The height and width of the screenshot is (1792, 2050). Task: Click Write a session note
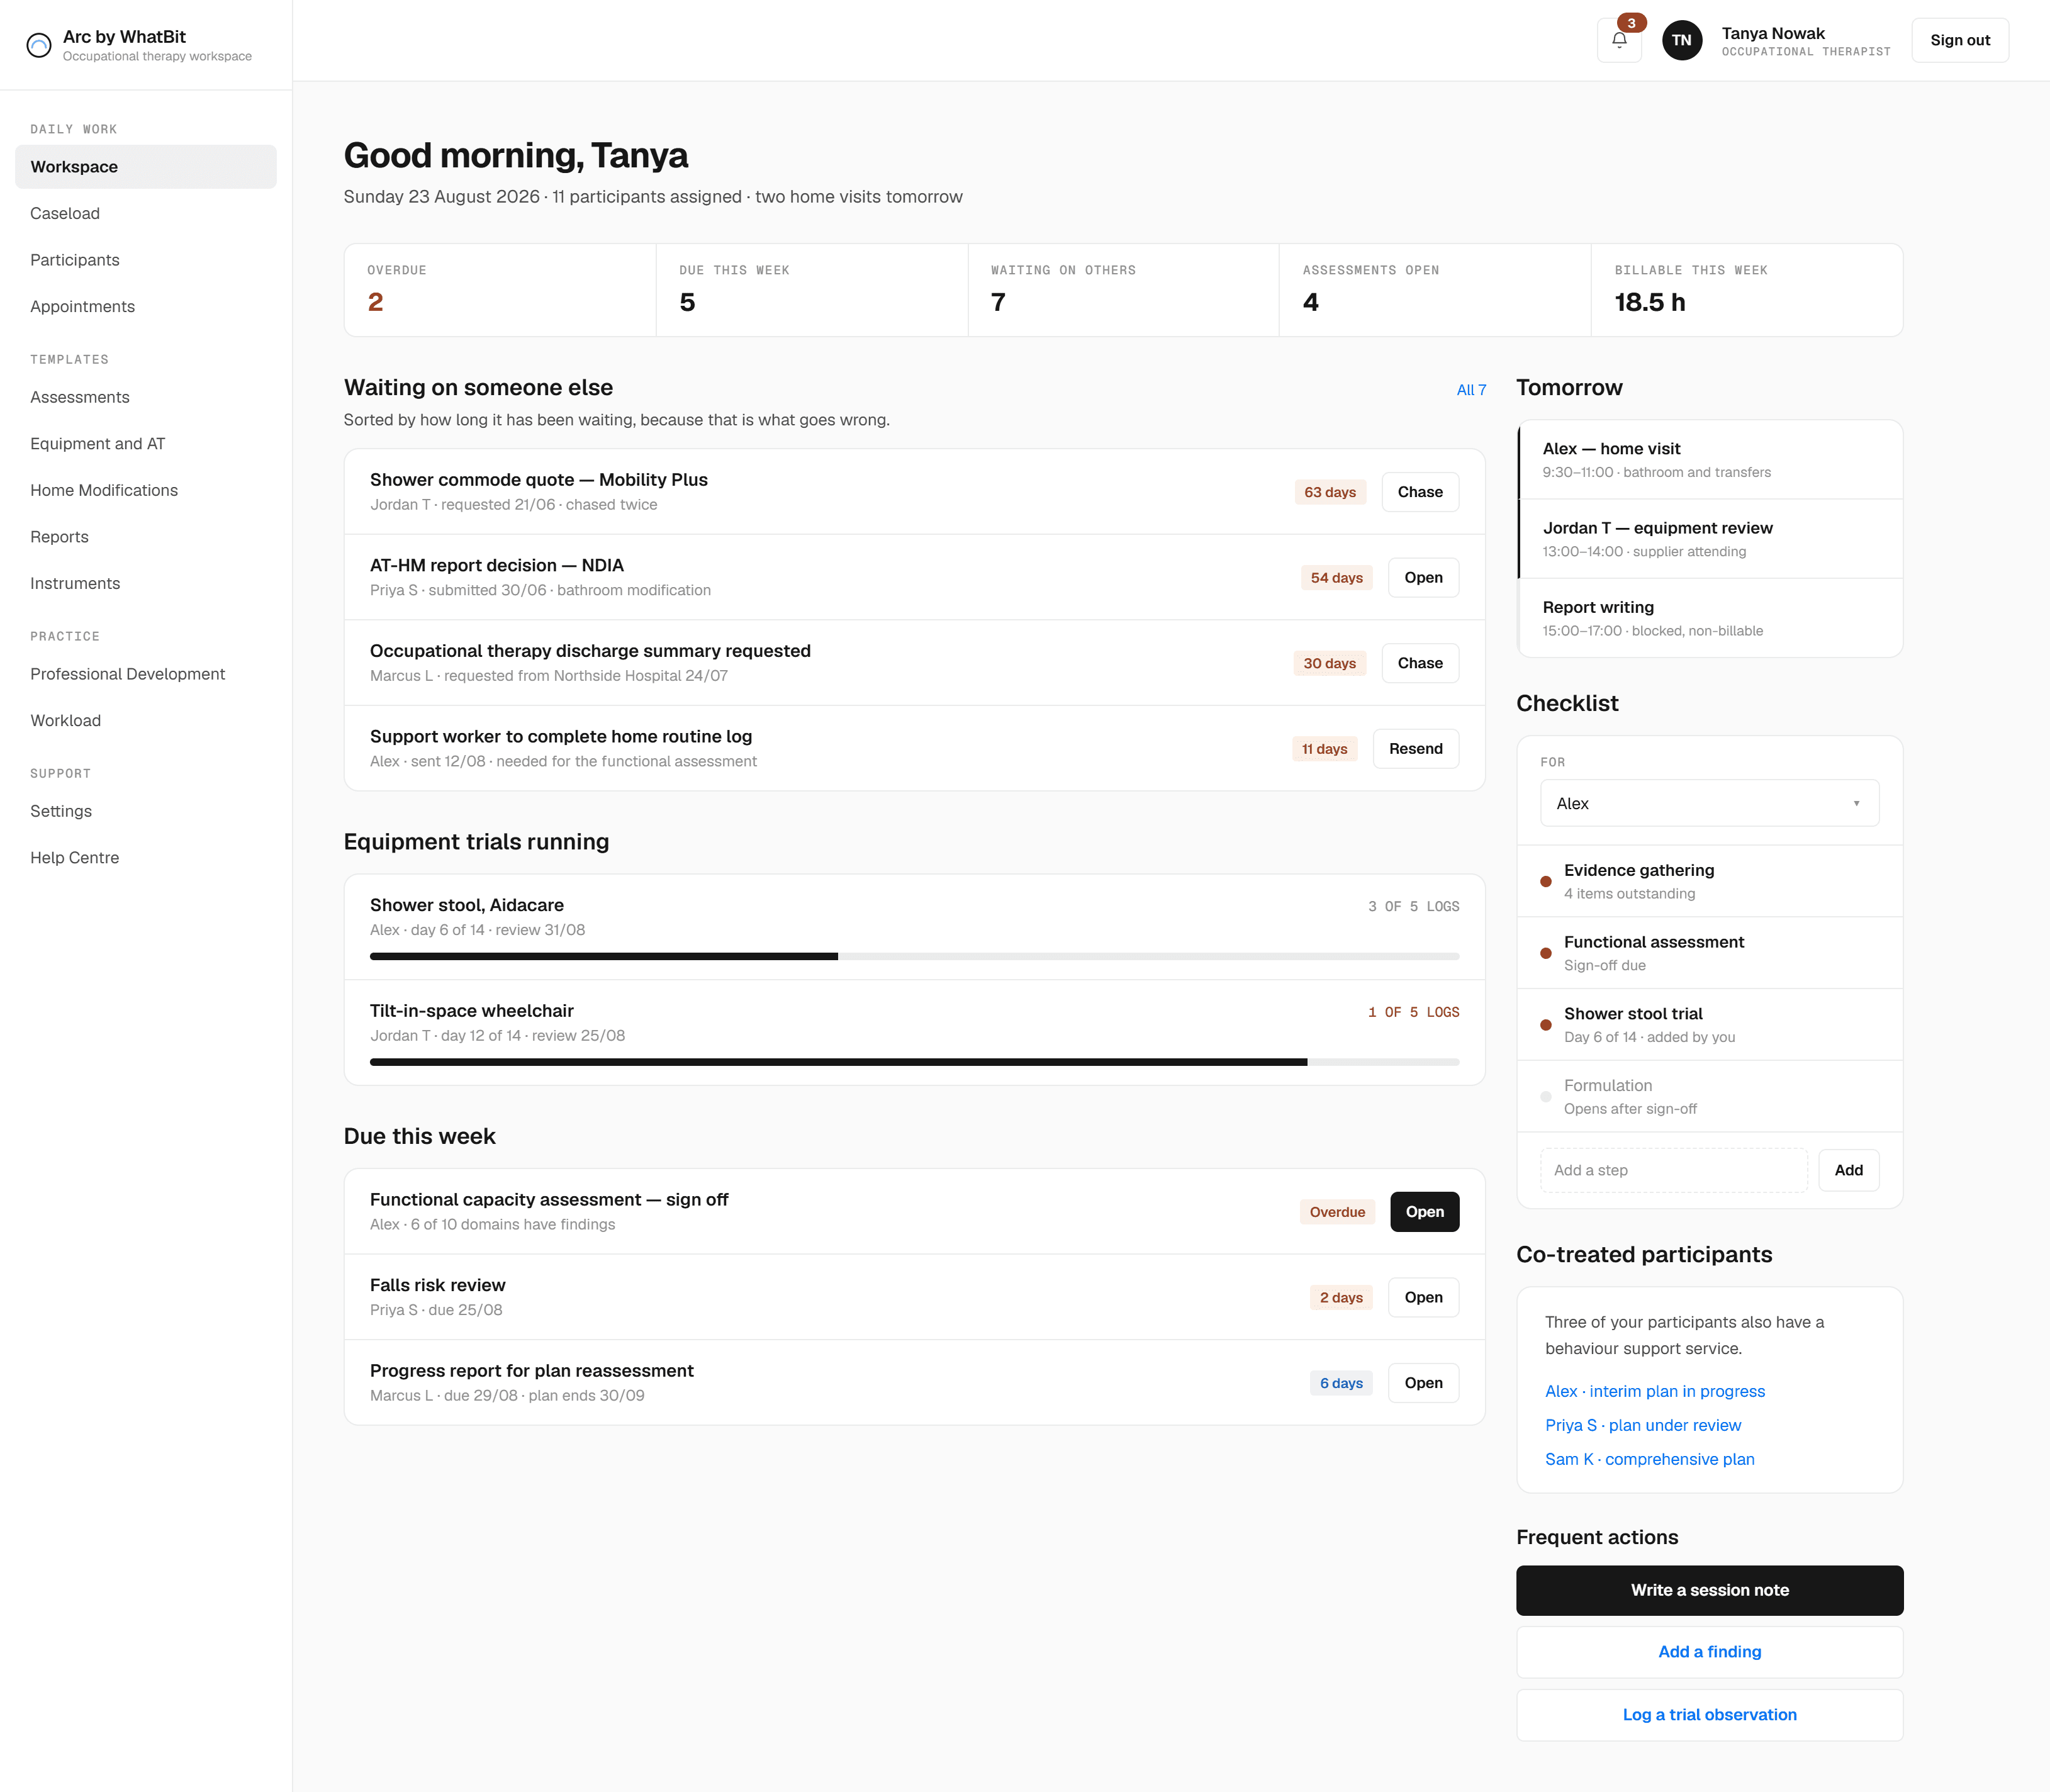(x=1709, y=1590)
